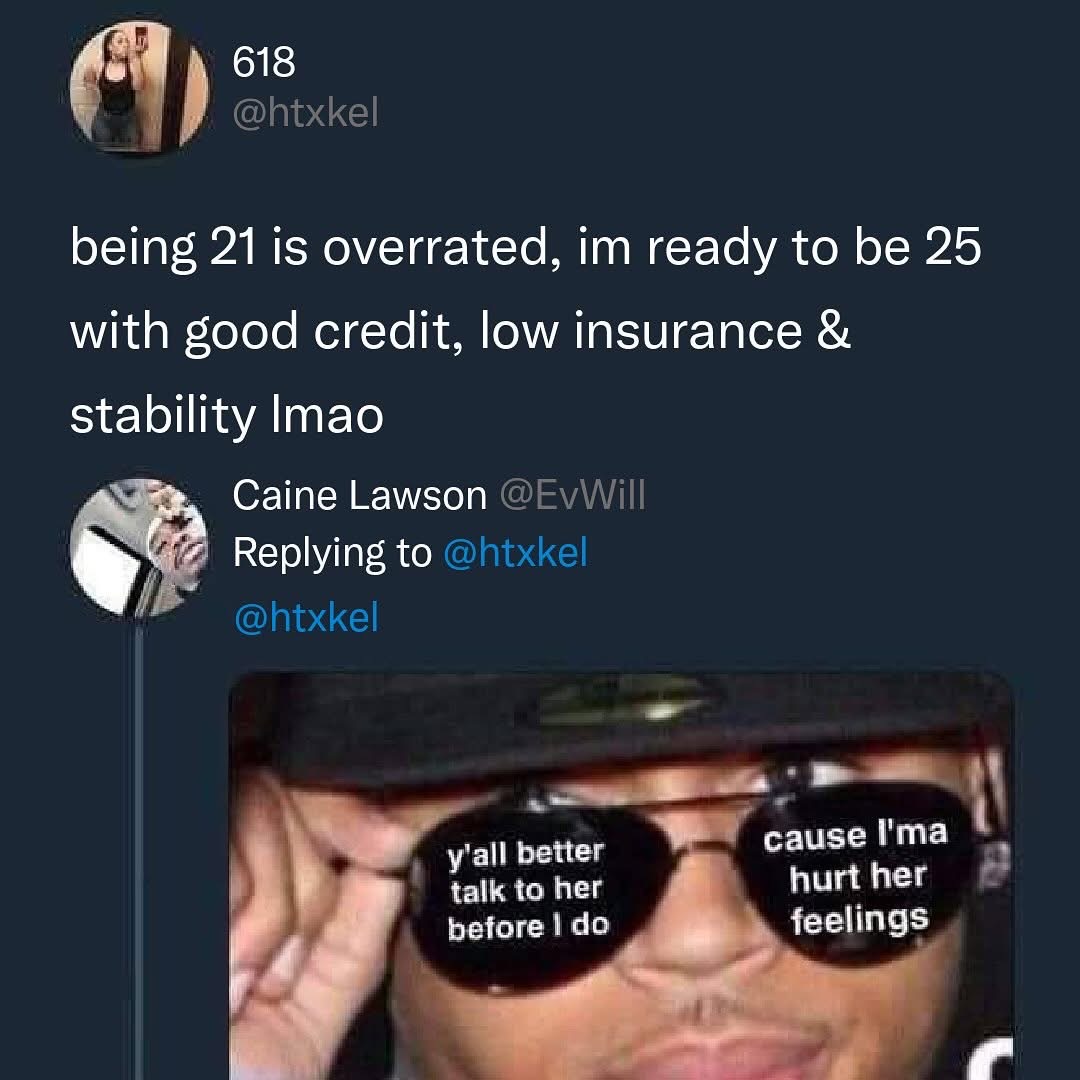The width and height of the screenshot is (1080, 1080).
Task: Click the blue @htxkel mention in the reply body
Action: tap(307, 617)
